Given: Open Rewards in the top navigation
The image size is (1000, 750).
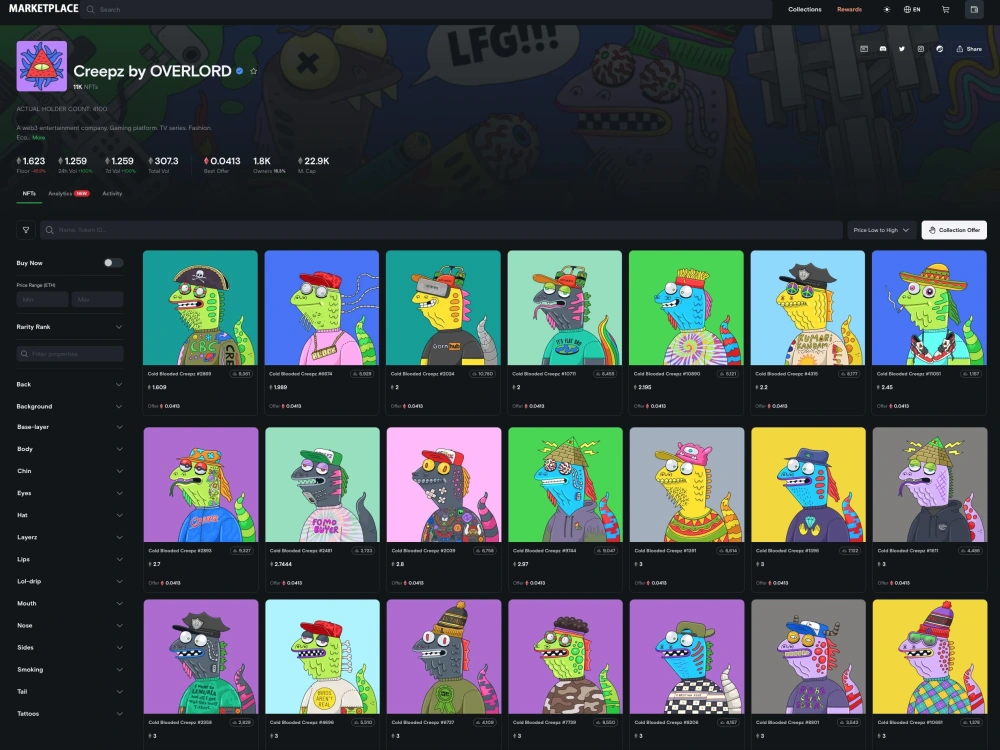Looking at the screenshot, I should pos(849,10).
